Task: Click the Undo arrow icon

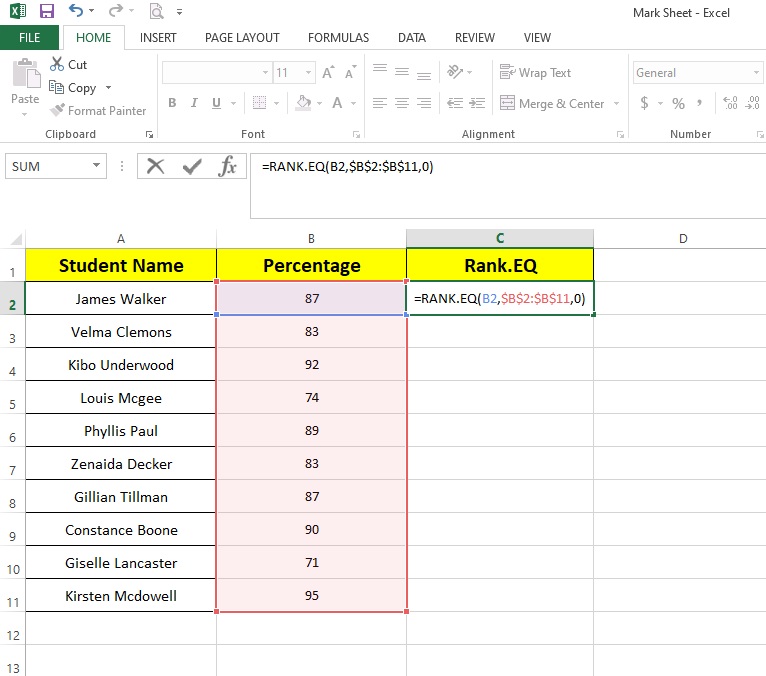Action: (76, 10)
